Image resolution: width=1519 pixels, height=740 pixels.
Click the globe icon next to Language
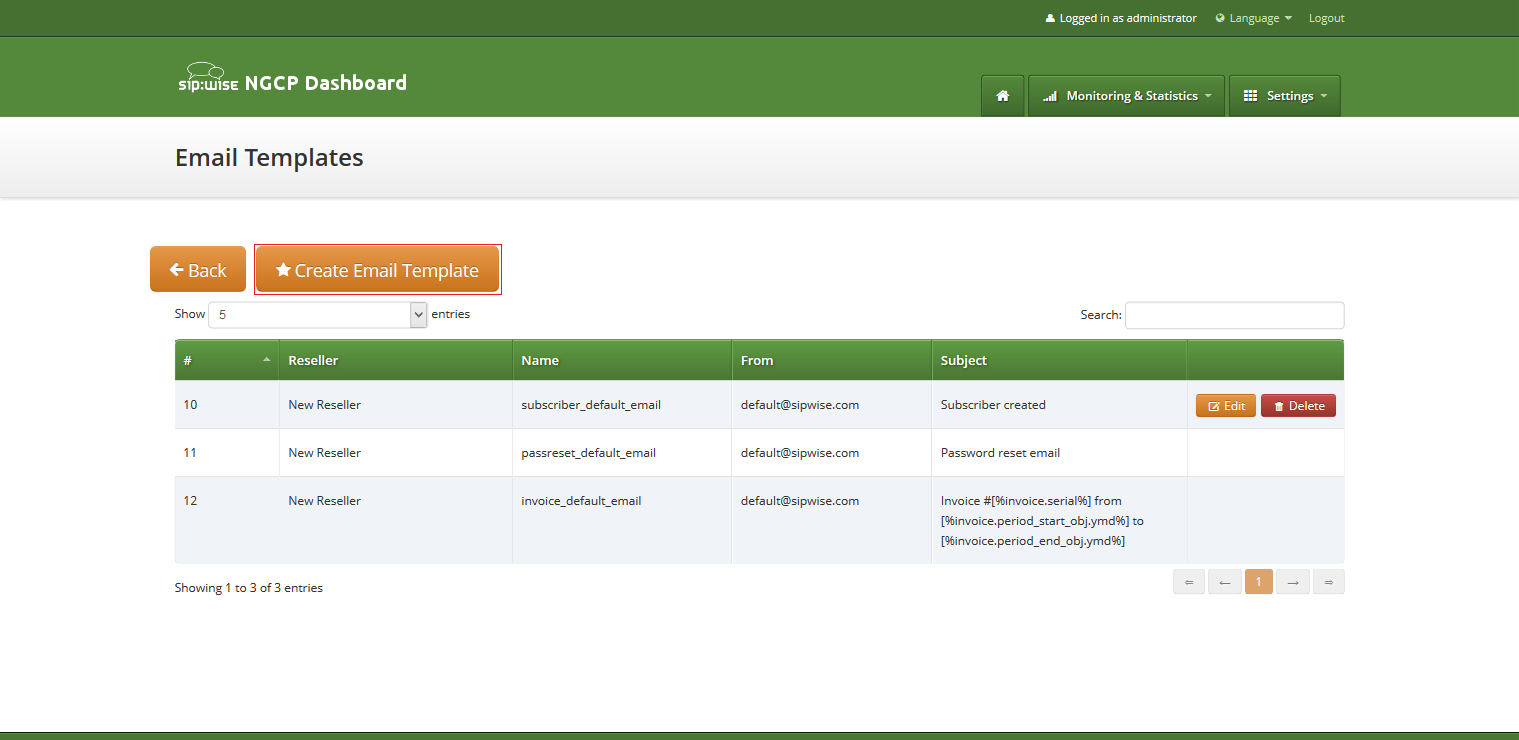tap(1220, 17)
